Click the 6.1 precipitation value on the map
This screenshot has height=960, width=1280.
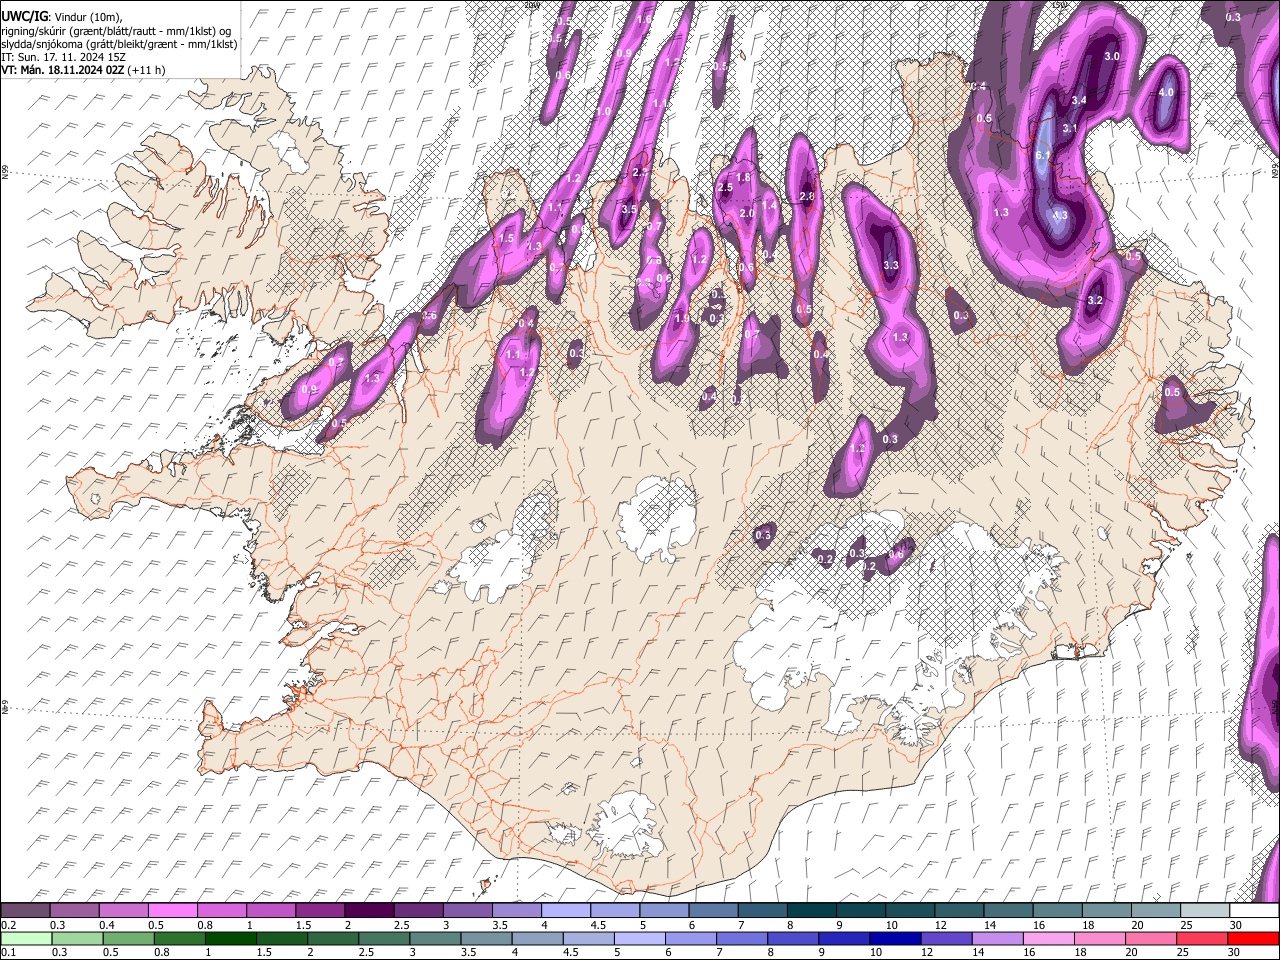point(1042,156)
